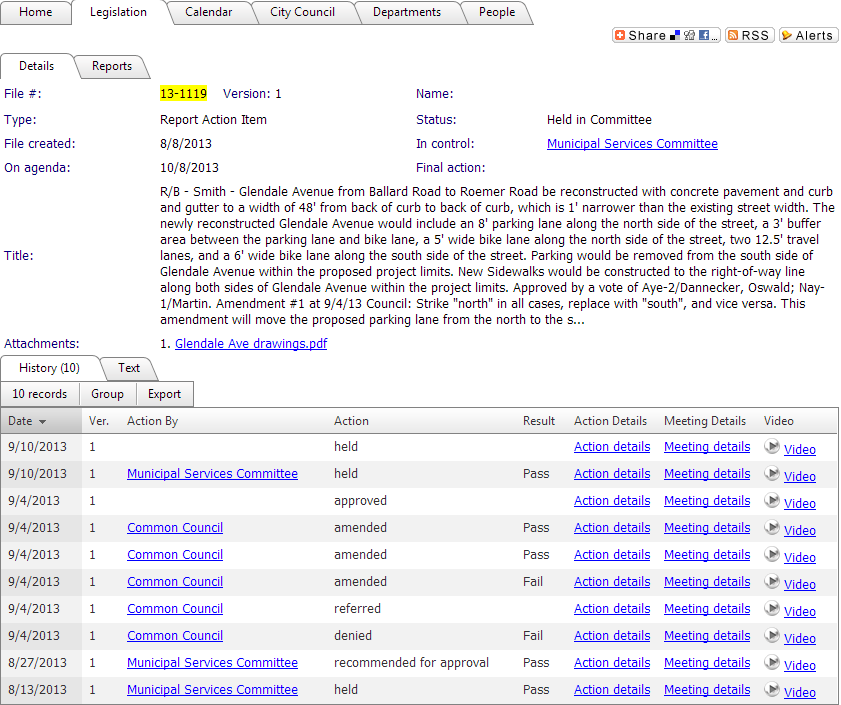
Task: Open In control Municipal Services Committee link
Action: coord(632,144)
